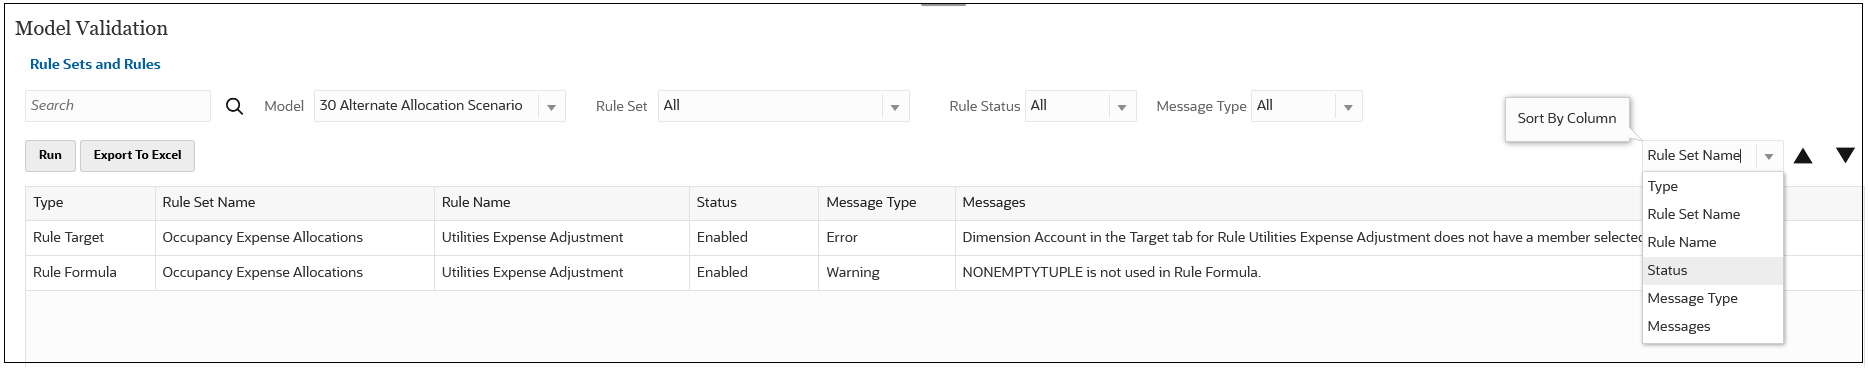Run the model validation
Screen dimensions: 1870x372
50,155
